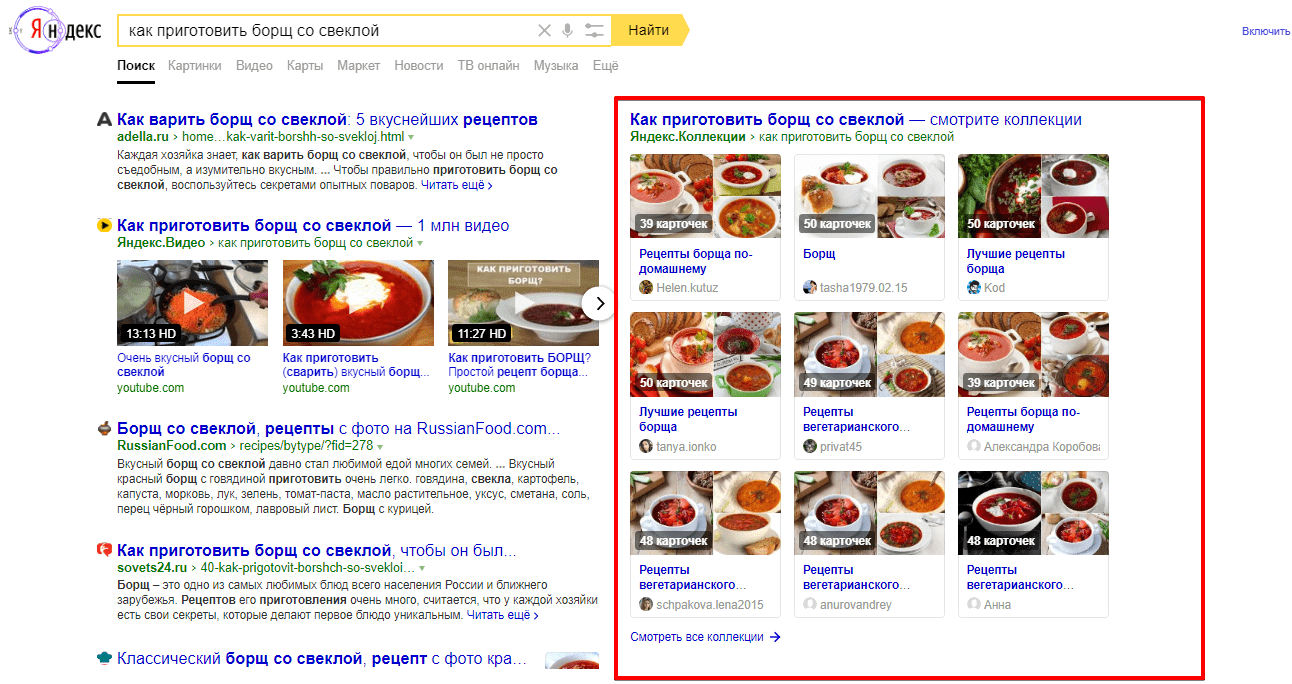Click the Найти search button

[x=650, y=31]
